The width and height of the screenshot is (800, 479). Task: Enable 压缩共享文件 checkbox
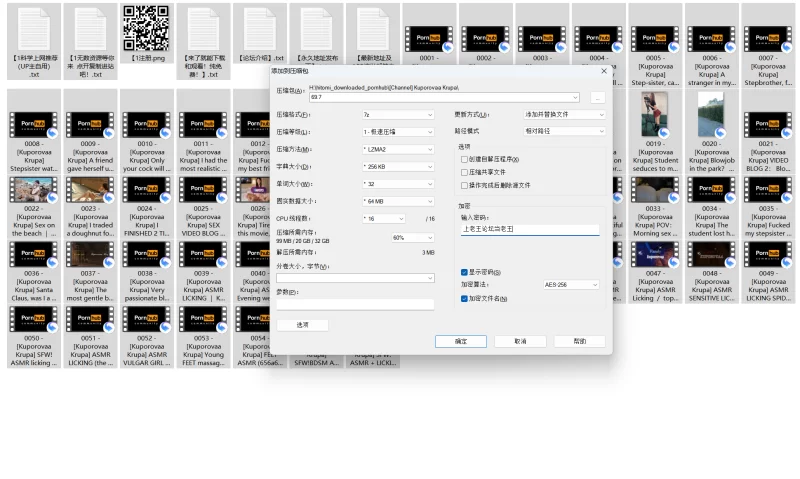pos(464,172)
